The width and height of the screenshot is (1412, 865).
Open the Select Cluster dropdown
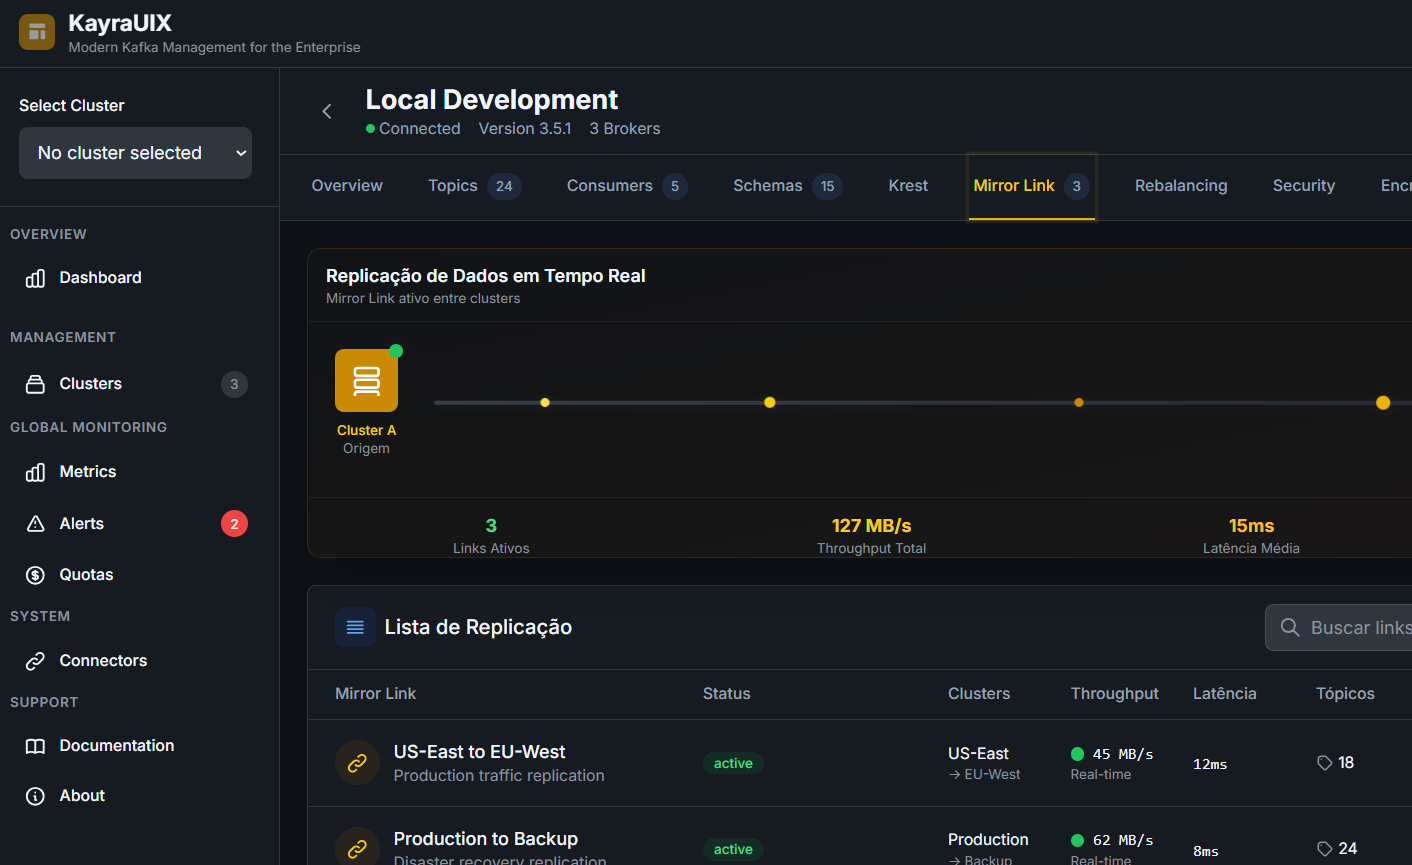click(135, 153)
